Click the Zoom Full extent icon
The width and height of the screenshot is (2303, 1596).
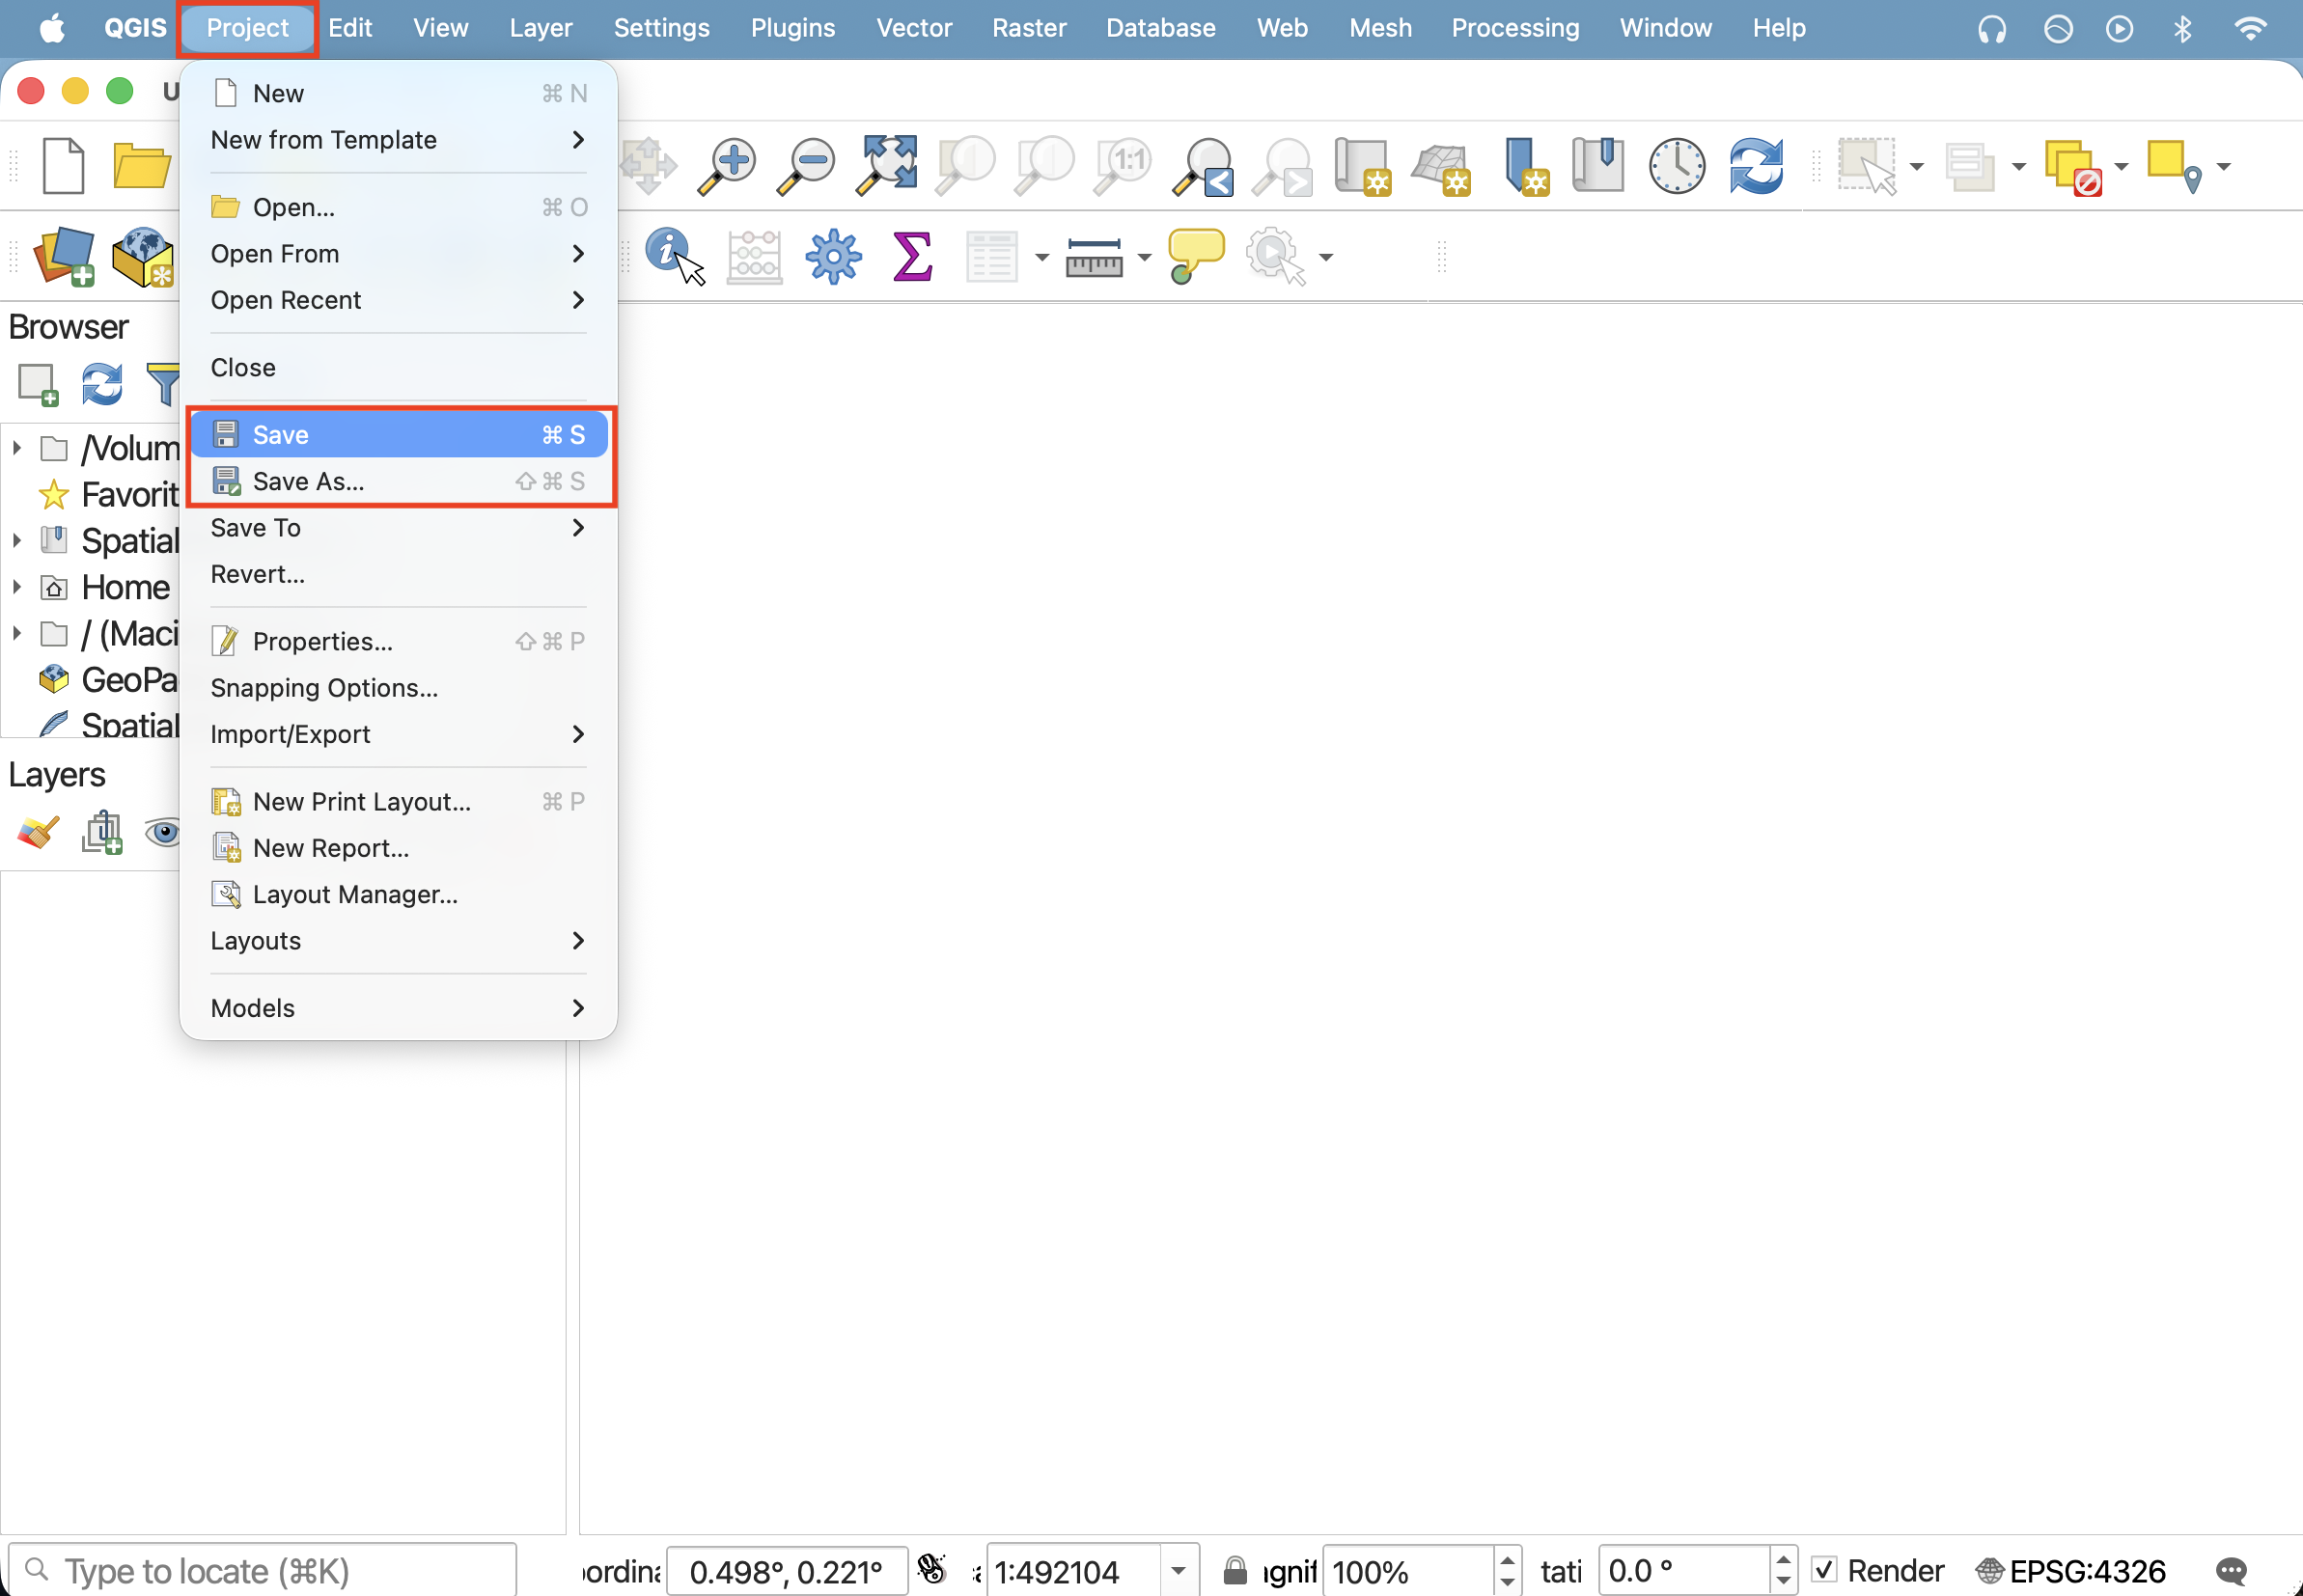886,165
